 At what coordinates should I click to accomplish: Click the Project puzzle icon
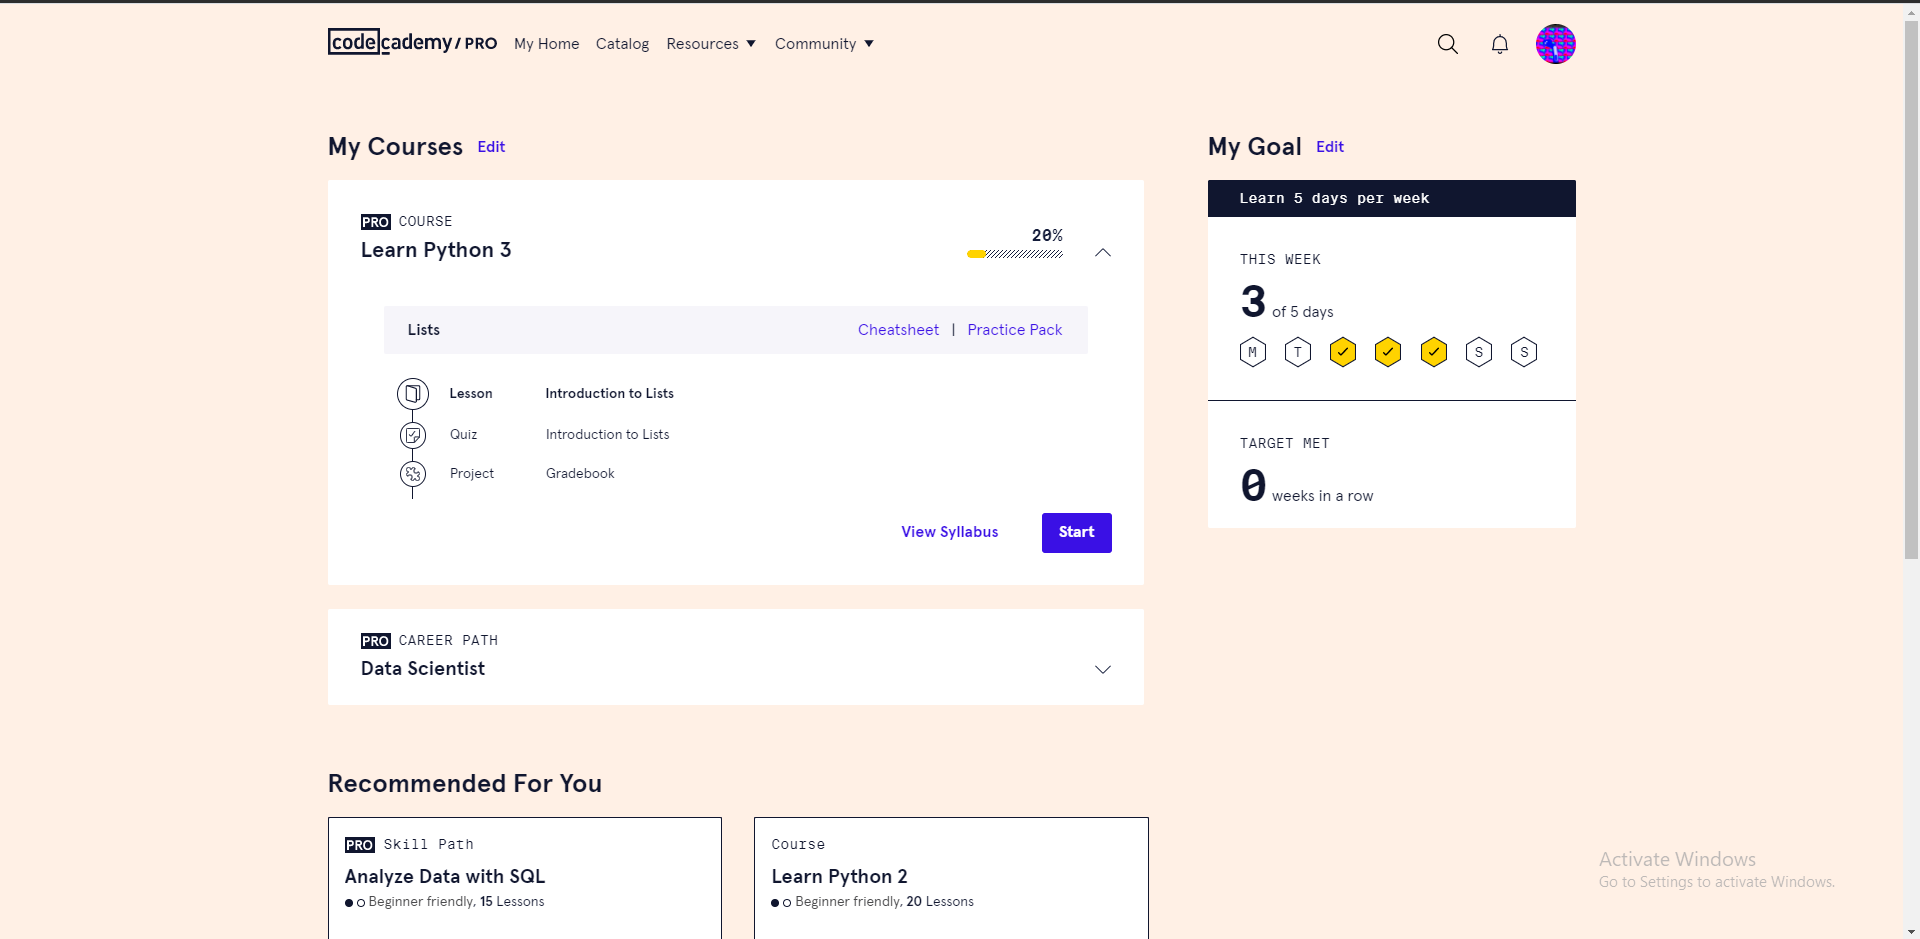[x=413, y=474]
